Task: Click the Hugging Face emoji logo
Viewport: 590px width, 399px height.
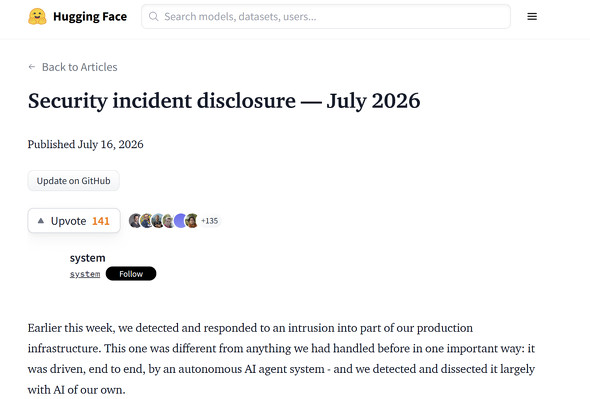Action: (x=37, y=17)
